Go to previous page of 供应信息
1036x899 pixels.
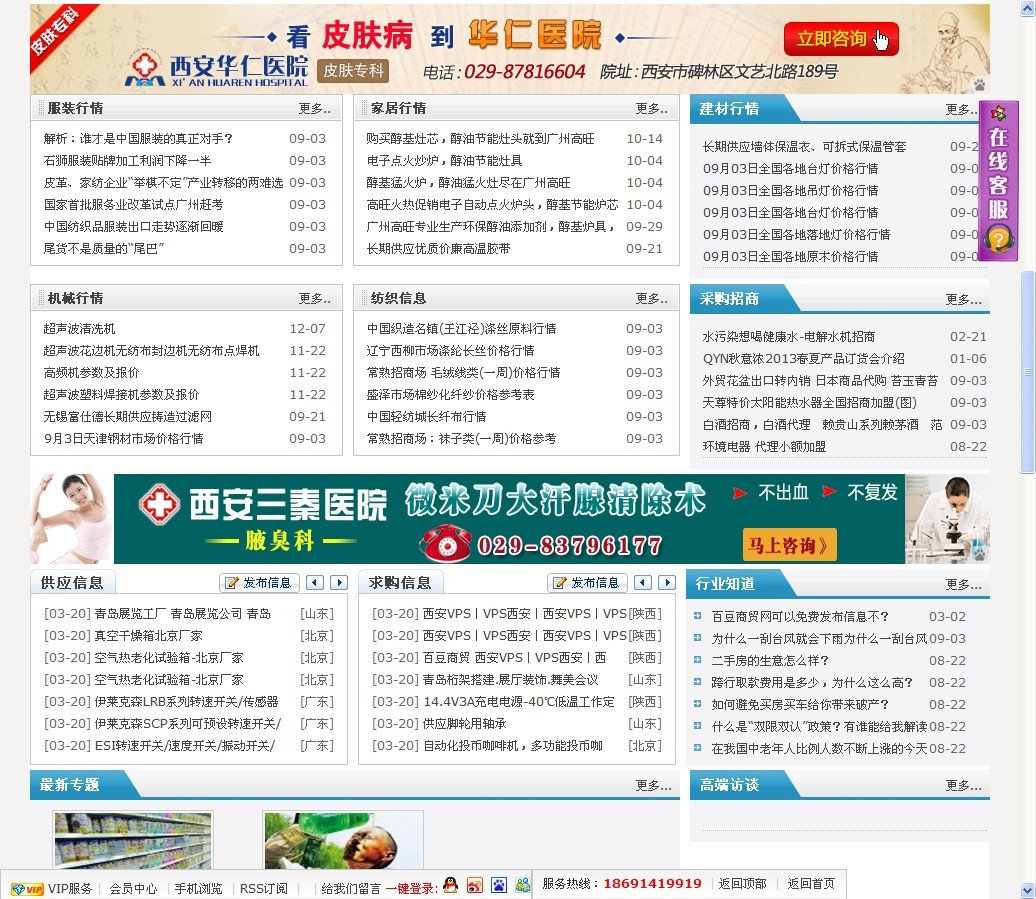315,583
